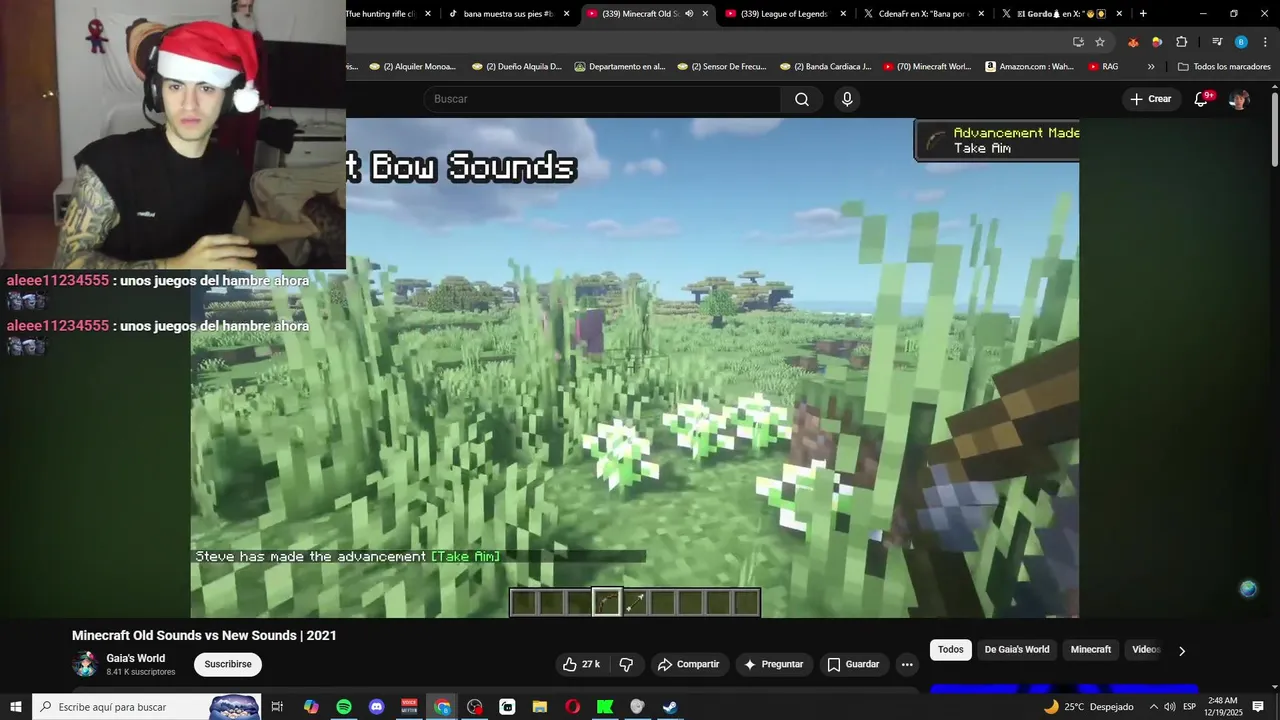1280x720 pixels.
Task: Open Voicemeeter from the taskbar
Action: pyautogui.click(x=409, y=707)
